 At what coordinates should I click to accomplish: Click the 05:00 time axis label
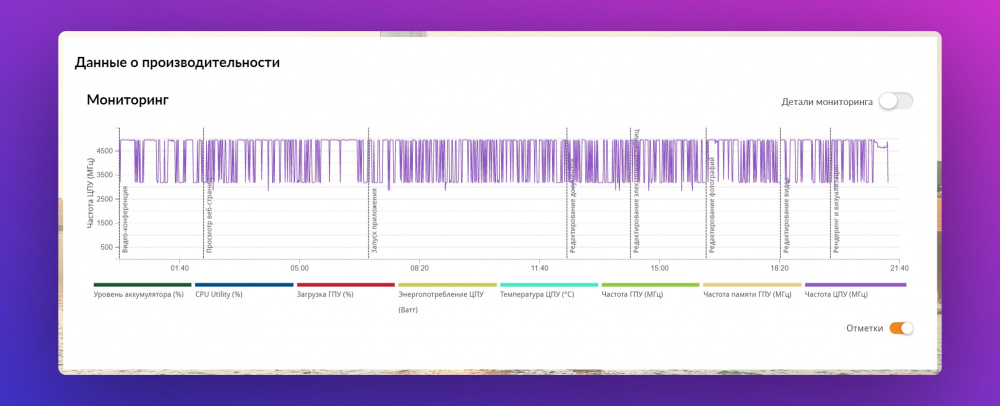pyautogui.click(x=299, y=269)
